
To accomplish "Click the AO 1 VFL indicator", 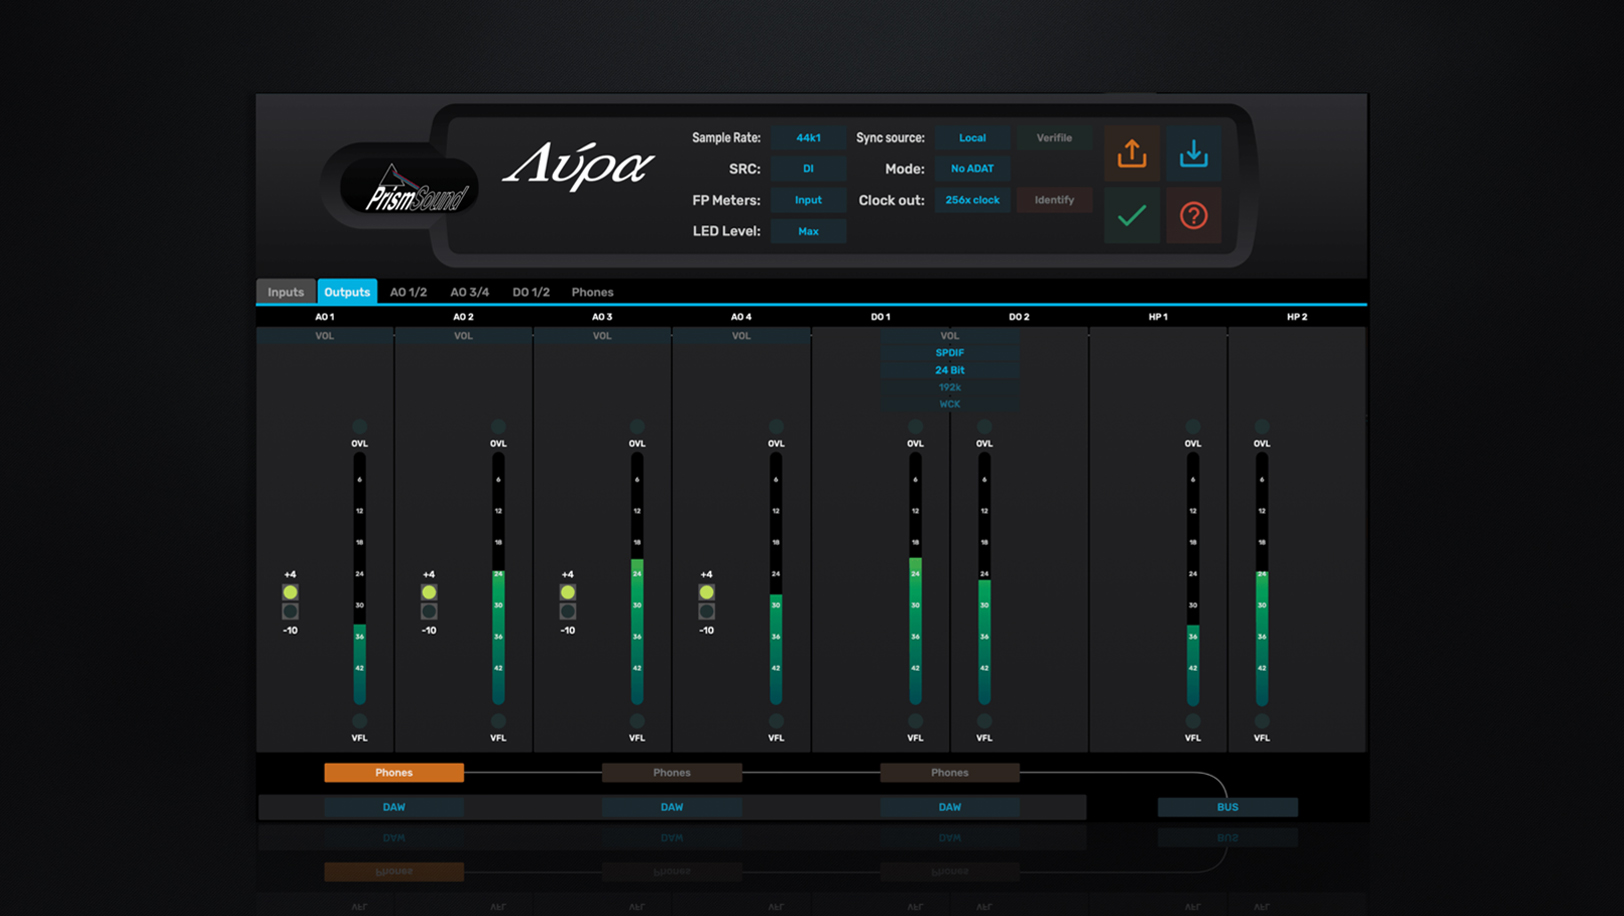I will tap(360, 721).
